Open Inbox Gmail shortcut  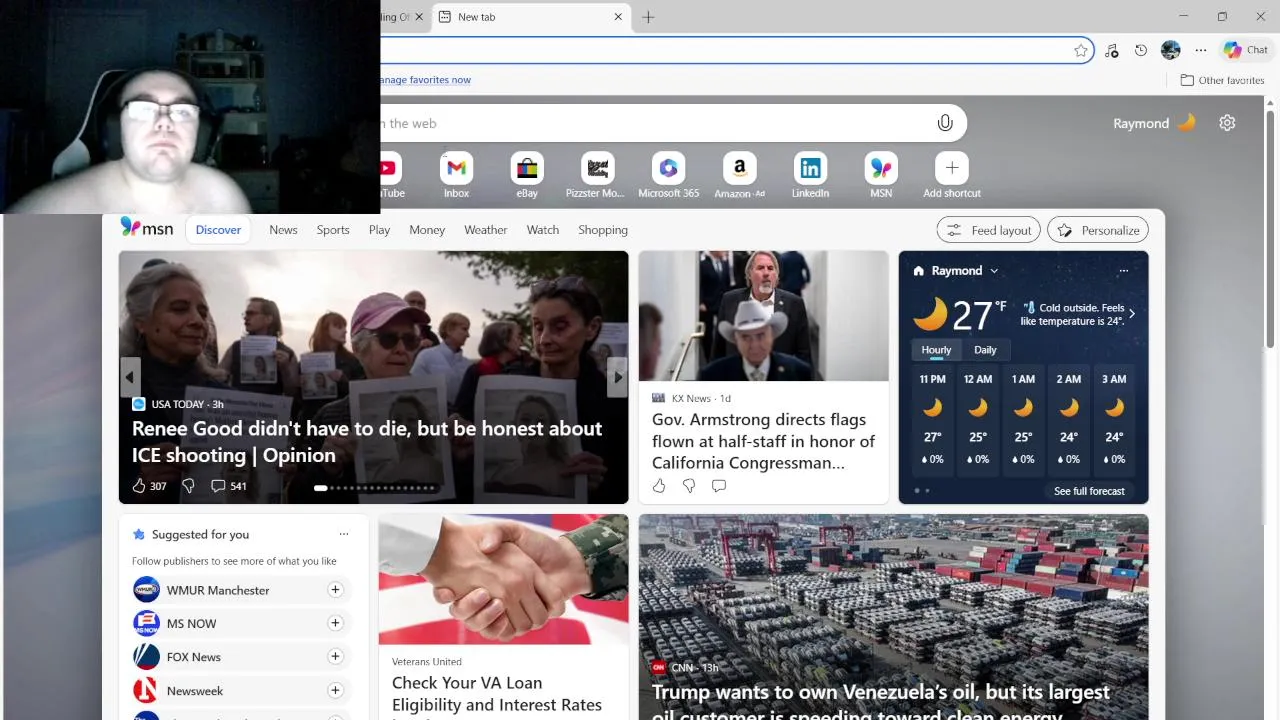coord(456,175)
